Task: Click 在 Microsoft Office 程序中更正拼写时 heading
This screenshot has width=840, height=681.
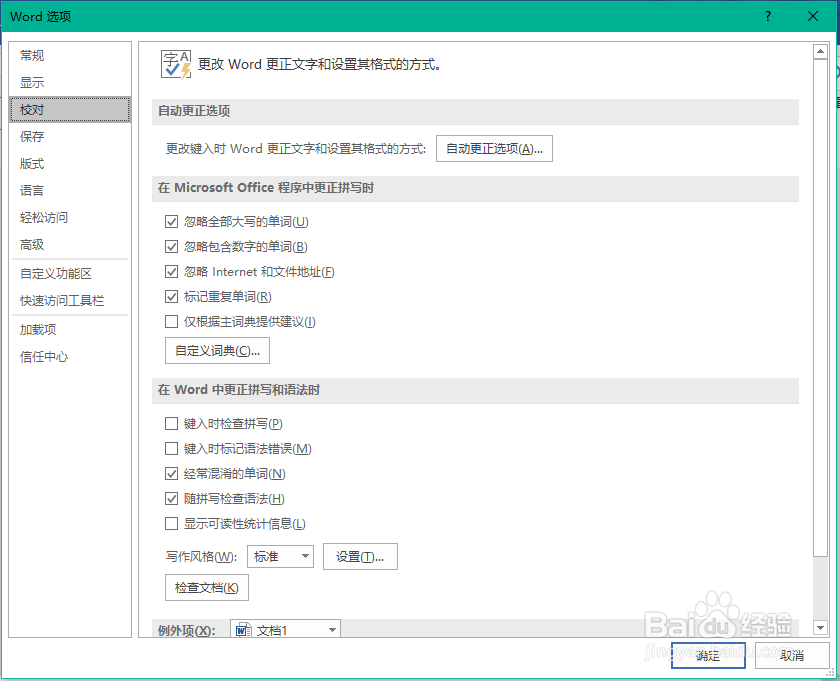Action: coord(266,188)
